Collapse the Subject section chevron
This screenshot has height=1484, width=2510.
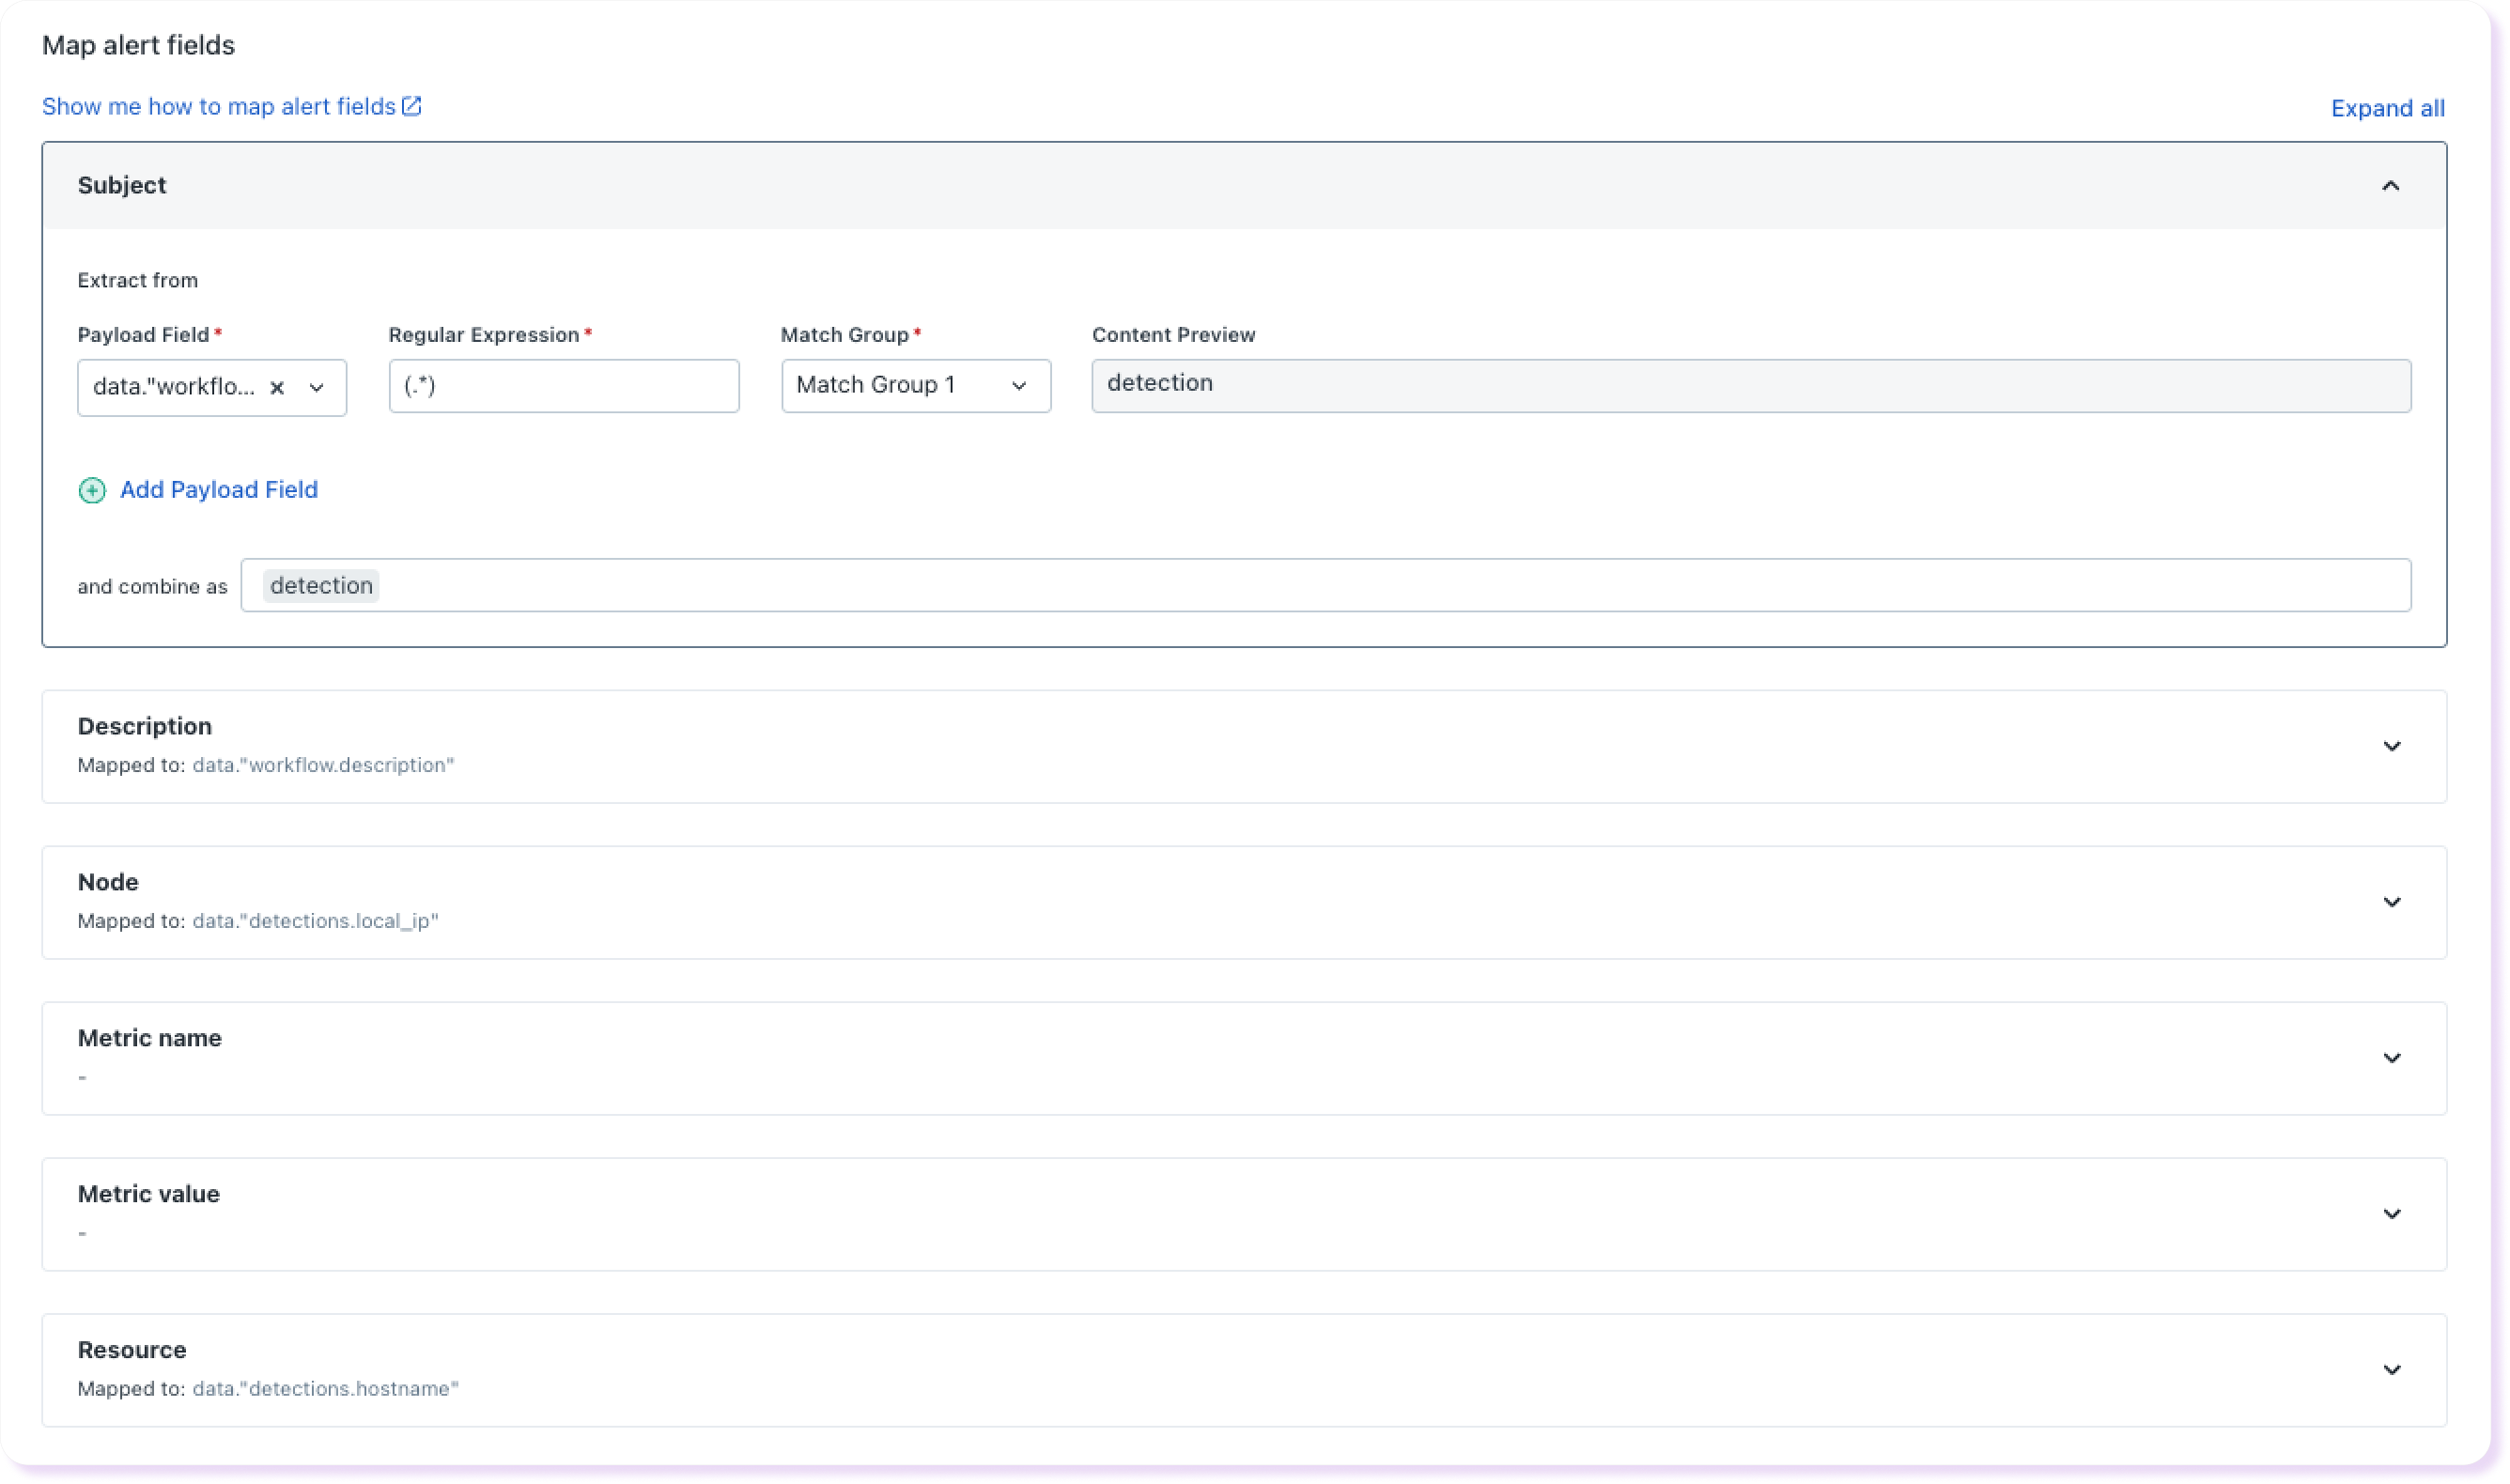click(x=2390, y=186)
